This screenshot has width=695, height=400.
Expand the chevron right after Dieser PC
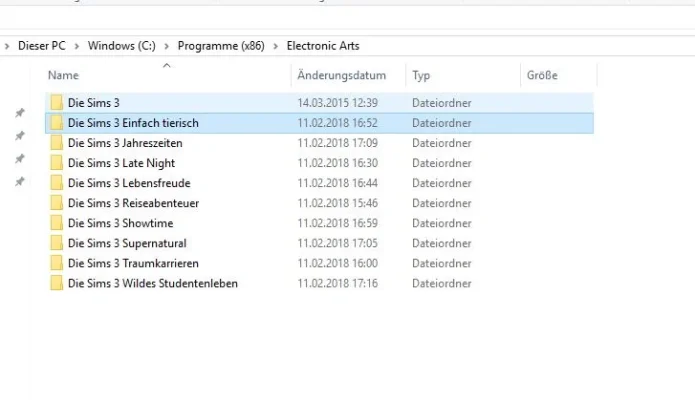pyautogui.click(x=78, y=46)
